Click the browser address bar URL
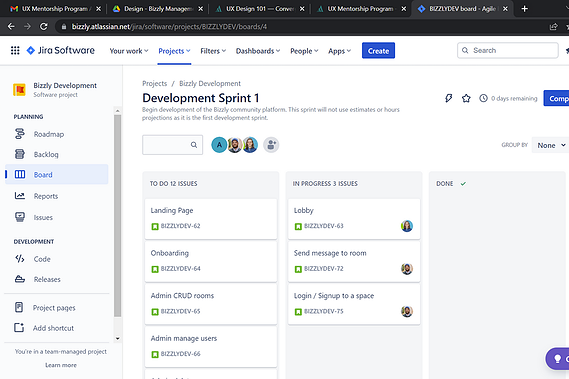The image size is (569, 379). pos(169,27)
